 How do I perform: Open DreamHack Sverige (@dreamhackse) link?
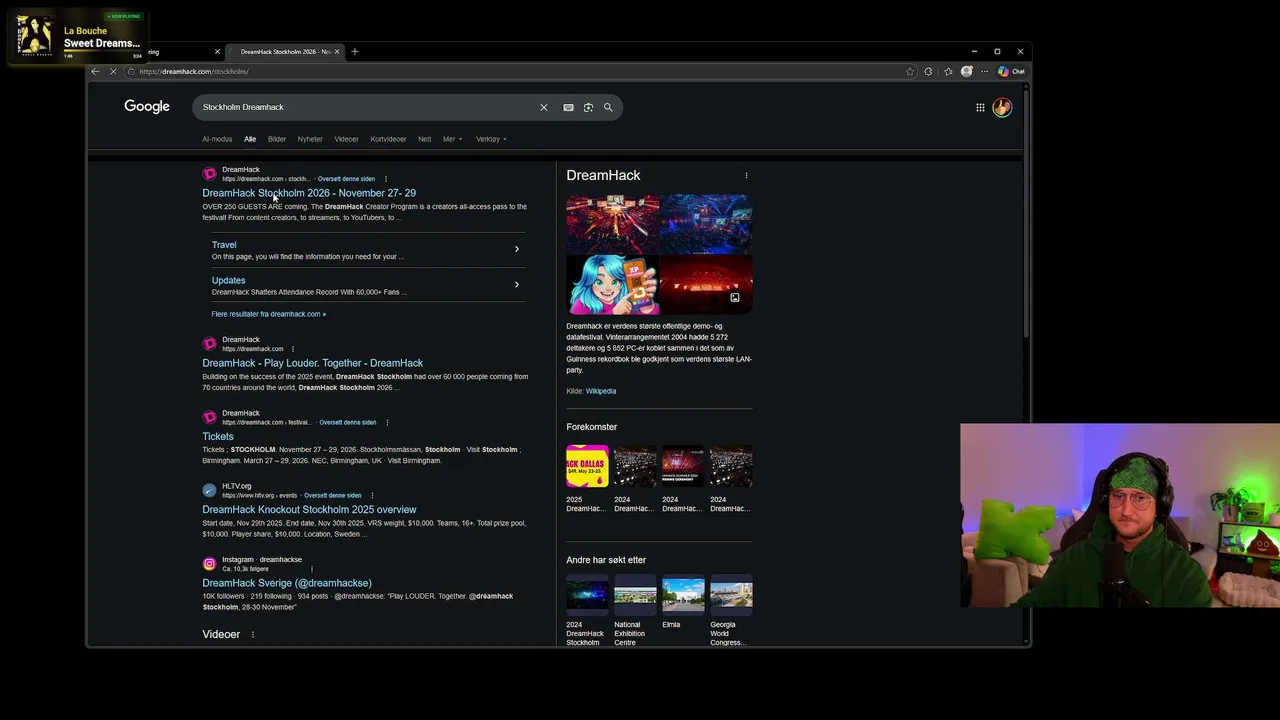click(x=287, y=583)
